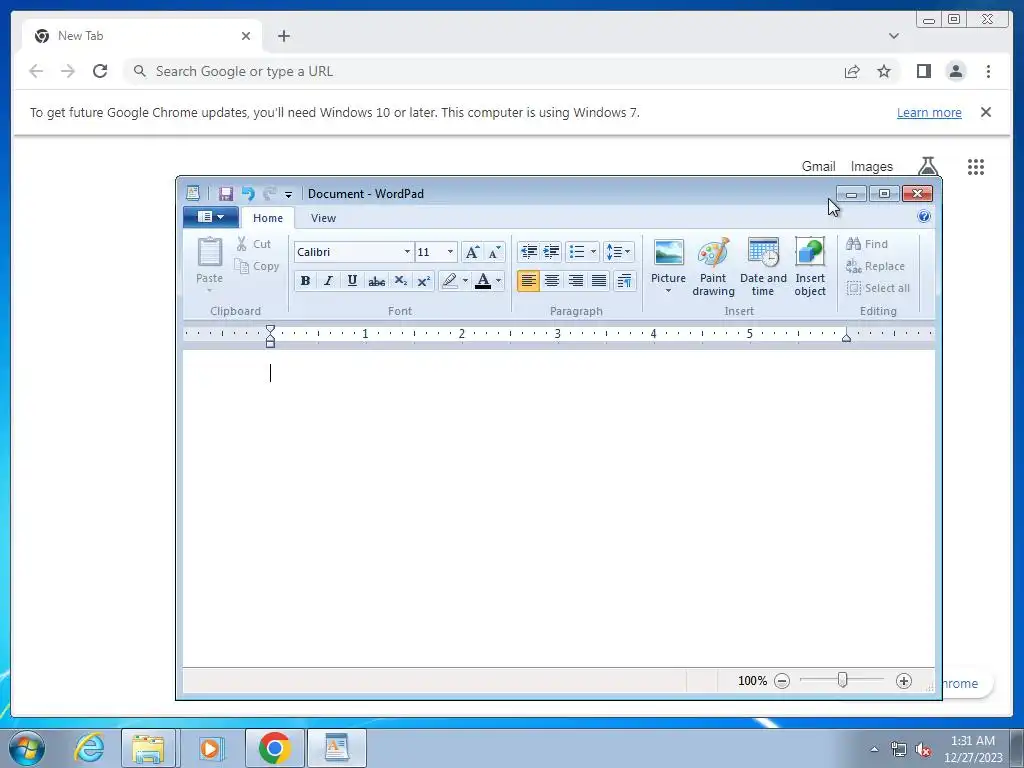Click the Insert object icon

810,266
